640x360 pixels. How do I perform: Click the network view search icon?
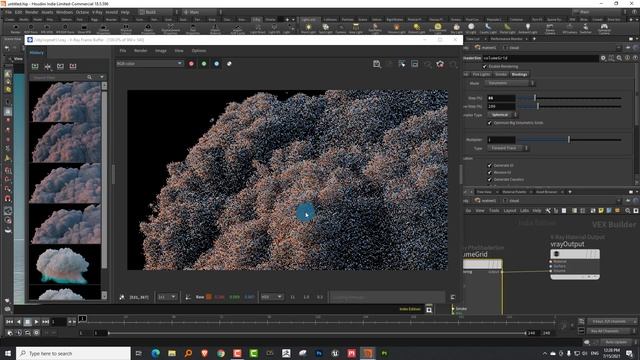click(628, 211)
